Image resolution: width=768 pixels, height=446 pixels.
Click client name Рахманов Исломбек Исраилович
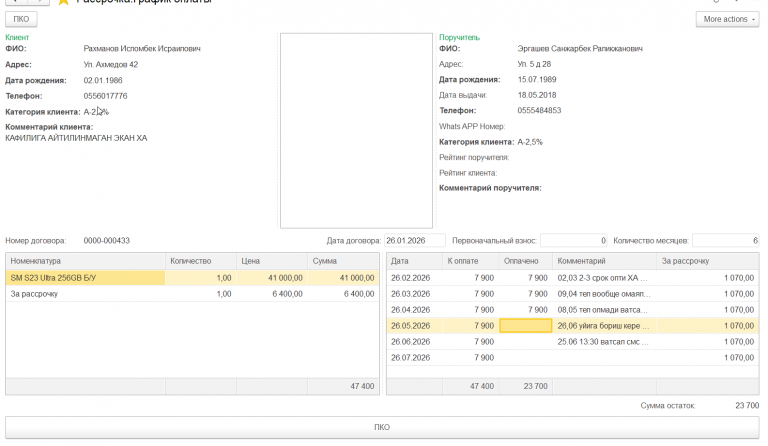coord(142,48)
